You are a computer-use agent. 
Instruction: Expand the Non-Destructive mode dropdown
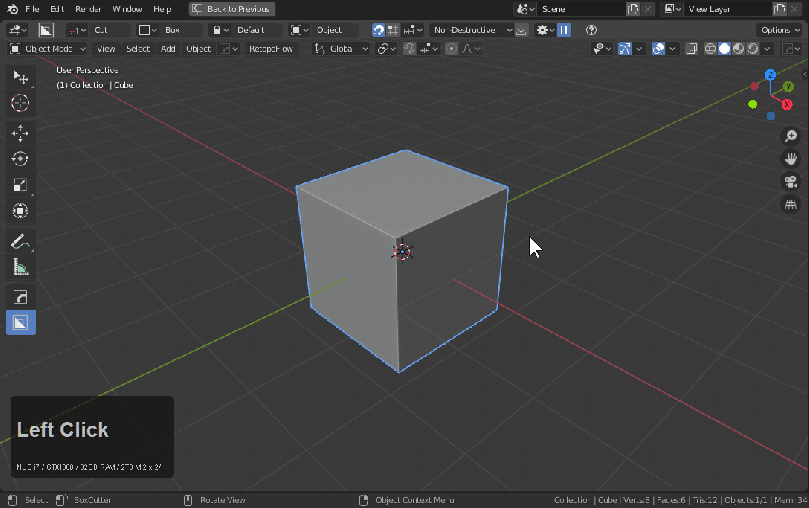pos(471,30)
